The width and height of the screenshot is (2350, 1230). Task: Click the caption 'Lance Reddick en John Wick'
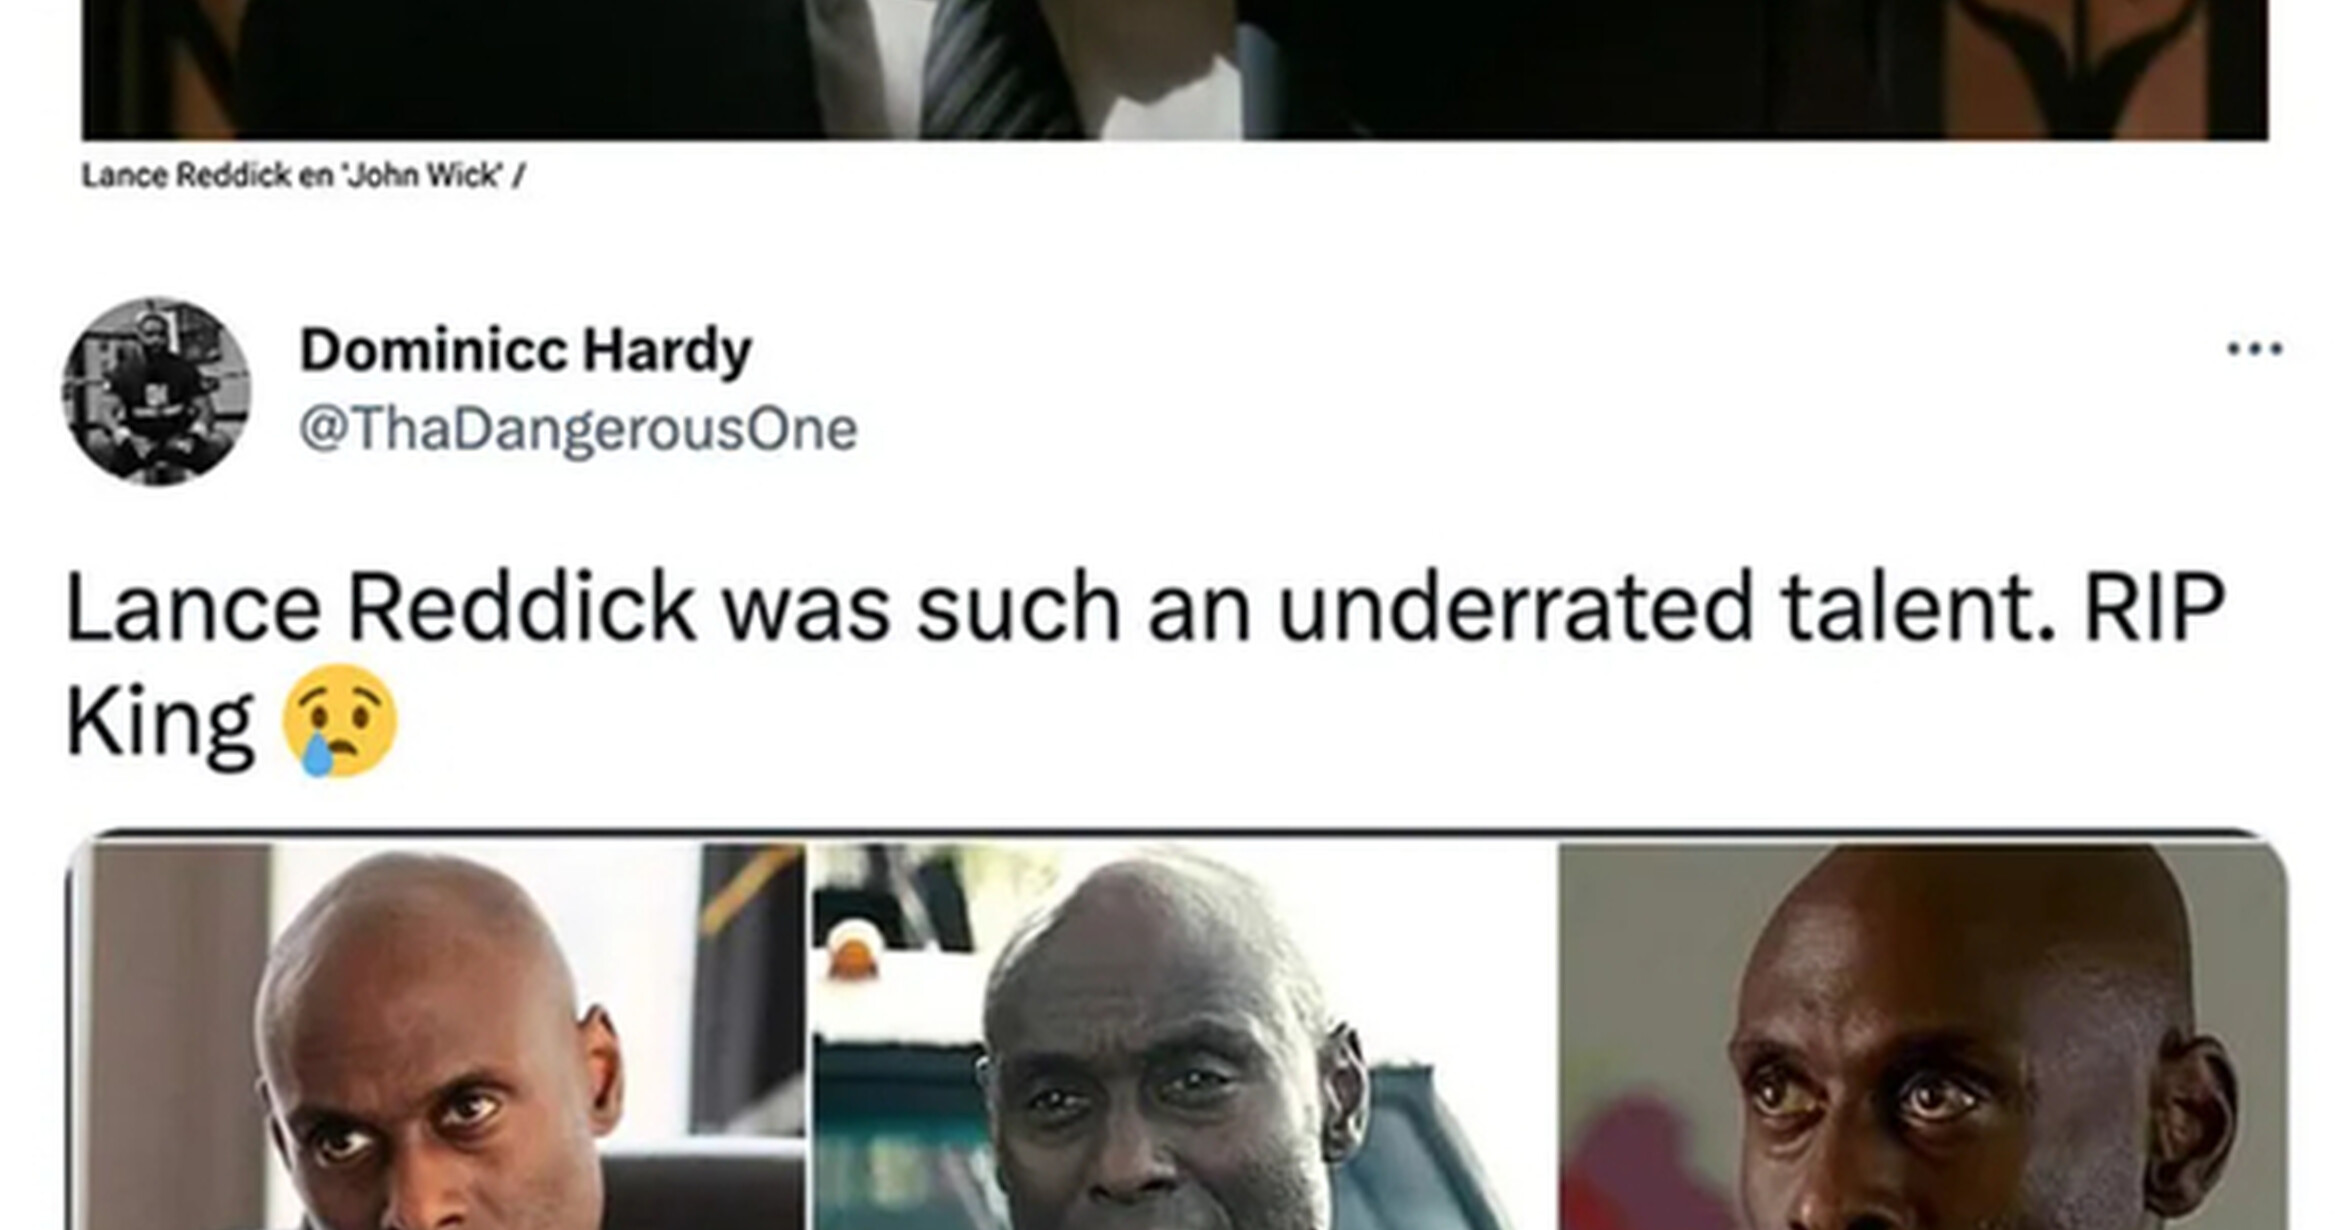tap(291, 176)
